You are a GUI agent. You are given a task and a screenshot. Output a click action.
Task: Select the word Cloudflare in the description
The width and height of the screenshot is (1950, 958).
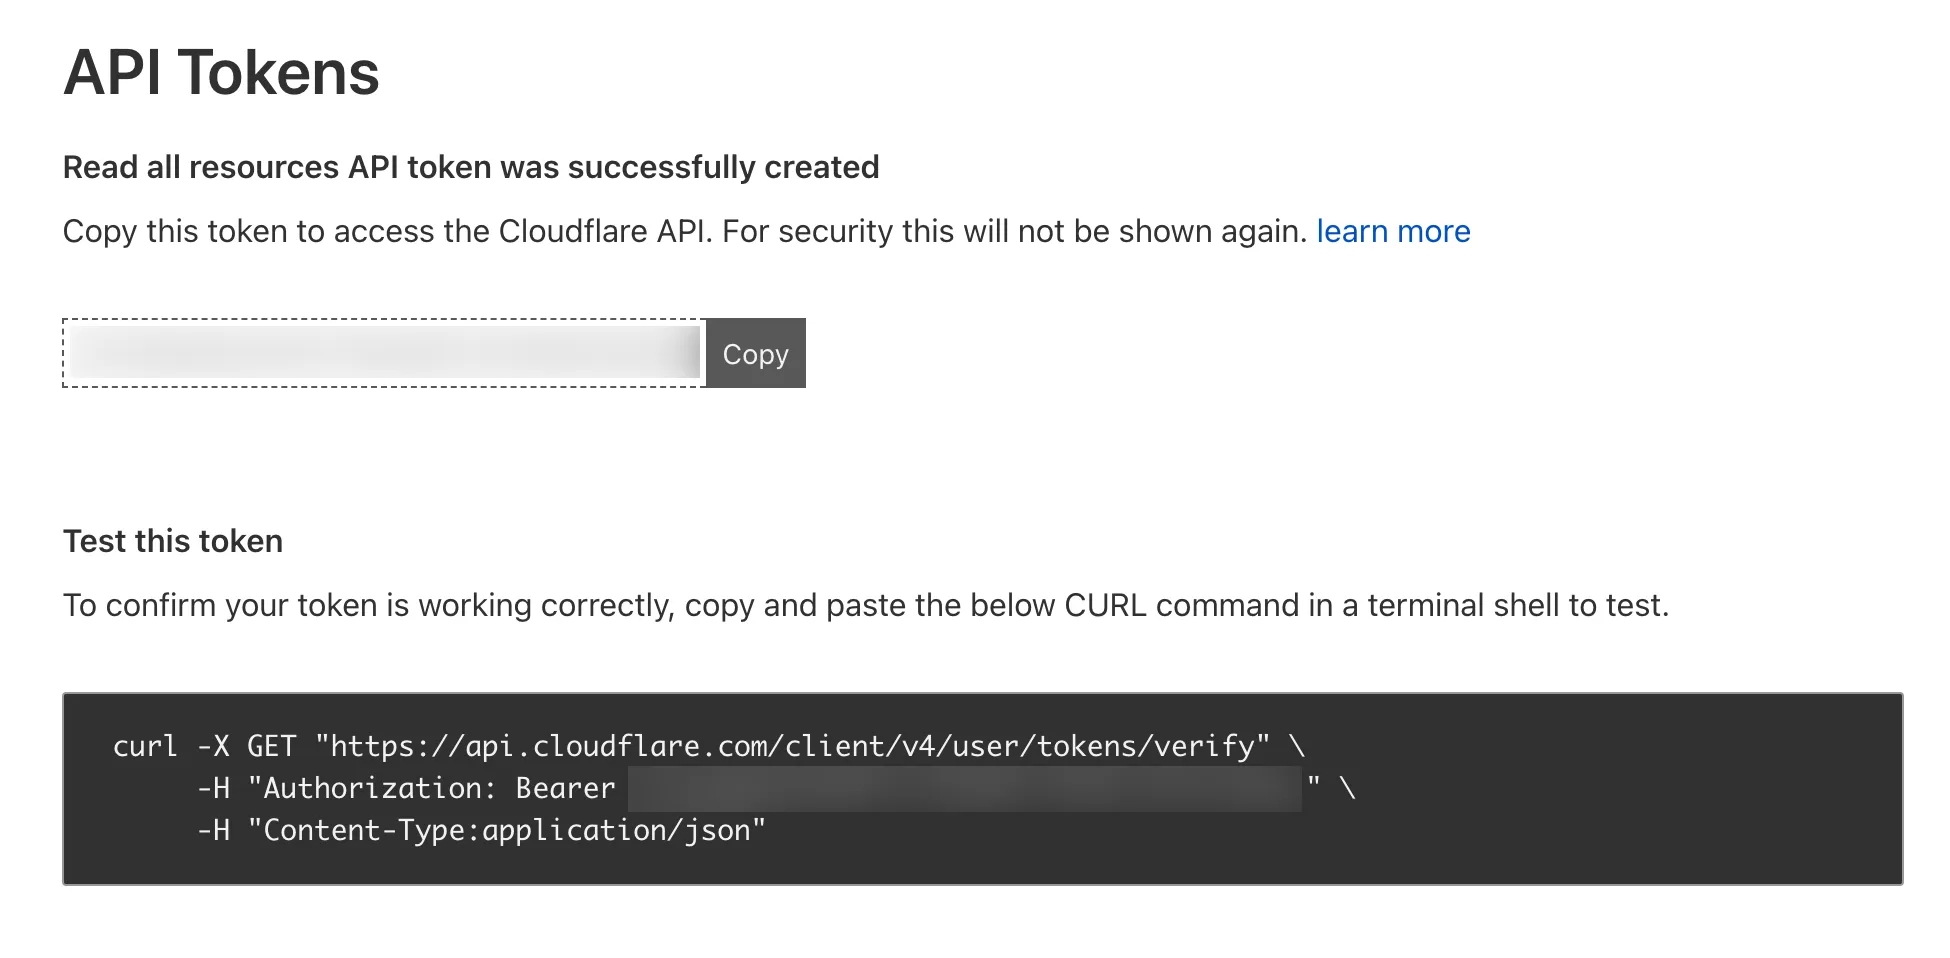573,231
